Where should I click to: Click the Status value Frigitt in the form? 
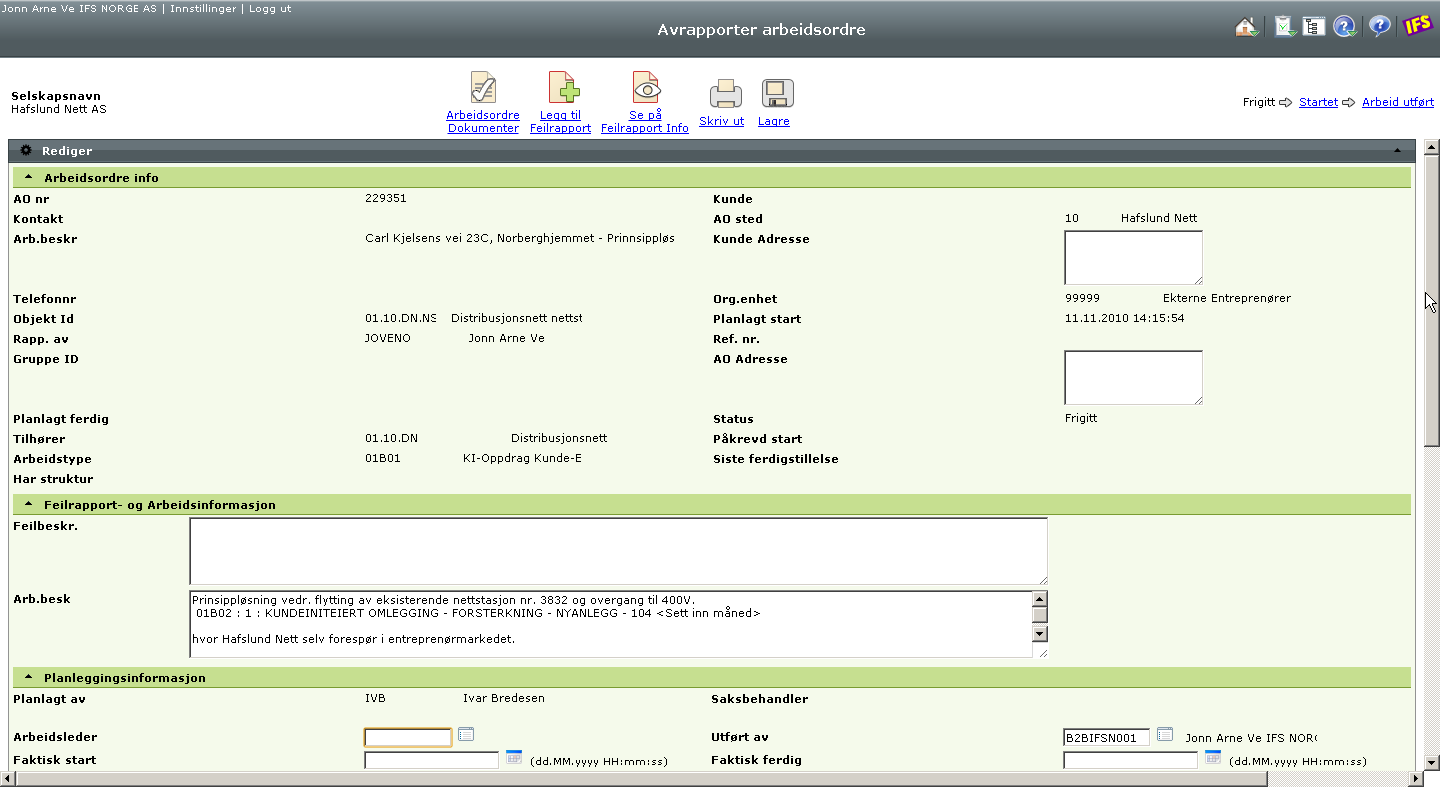click(1081, 418)
